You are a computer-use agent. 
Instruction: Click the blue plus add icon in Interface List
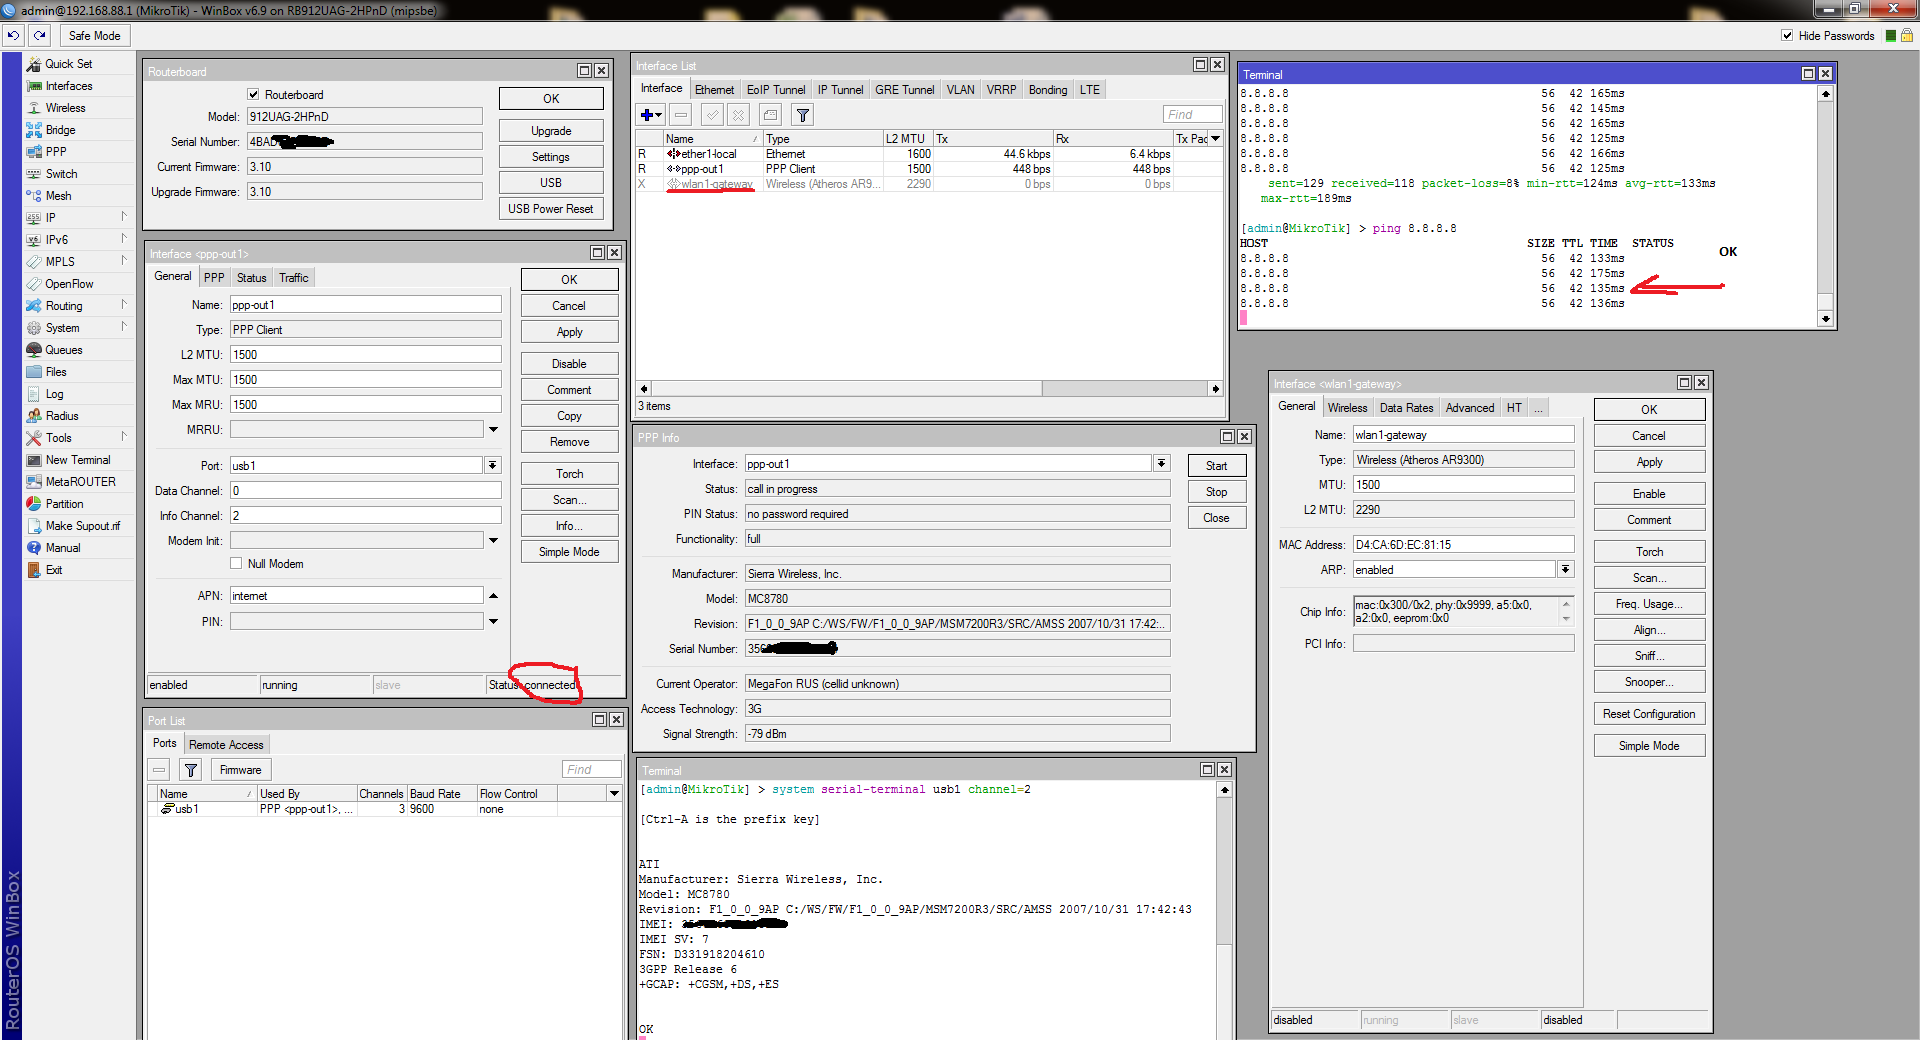[x=650, y=115]
